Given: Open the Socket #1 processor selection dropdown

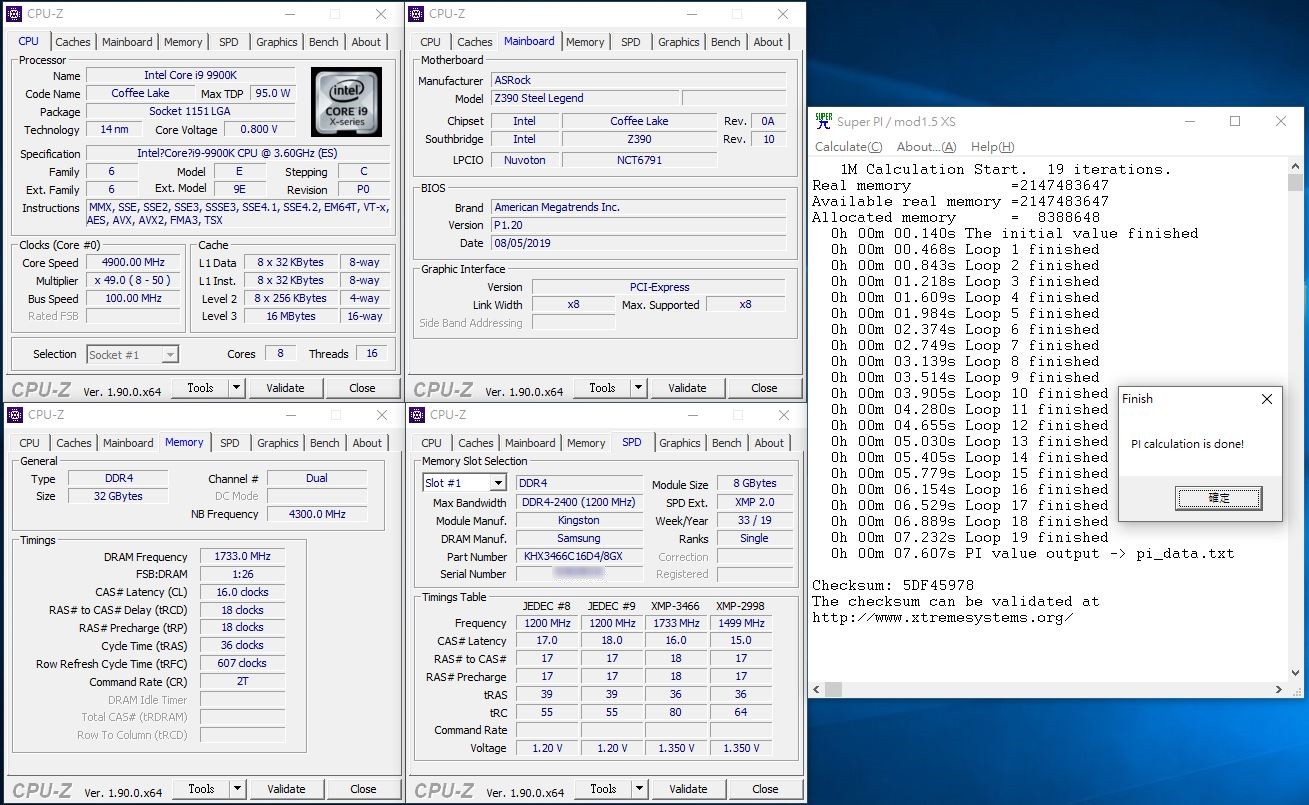Looking at the screenshot, I should click(x=170, y=354).
